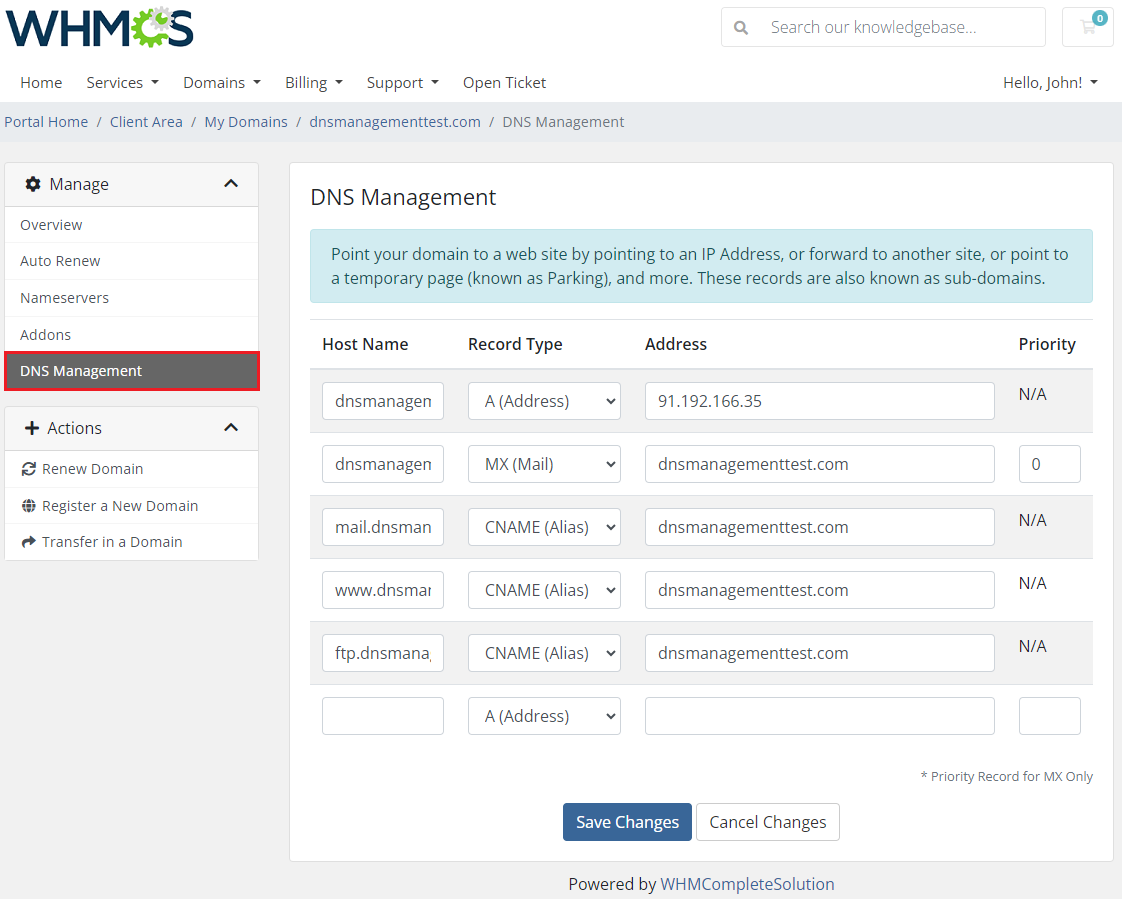
Task: Select DNS Management in sidebar
Action: tap(132, 371)
